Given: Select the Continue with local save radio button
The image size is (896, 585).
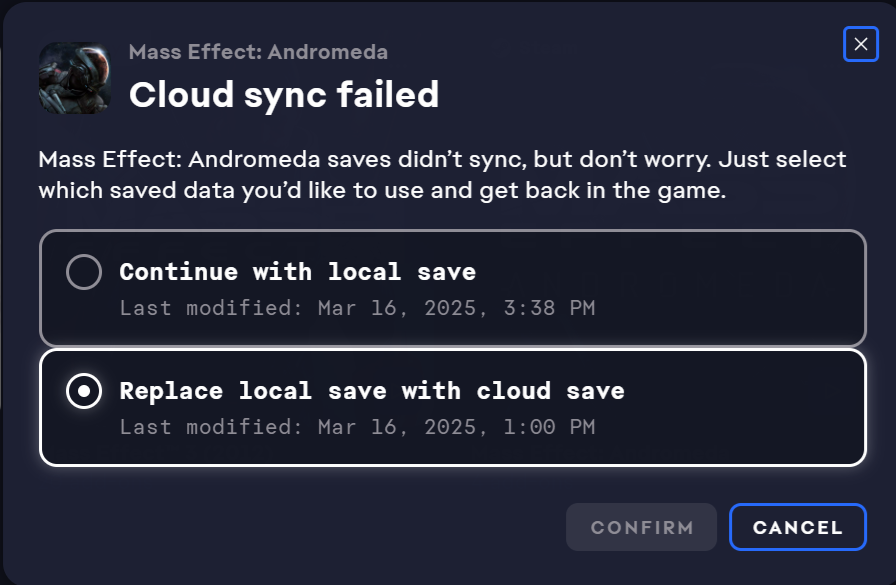Looking at the screenshot, I should point(83,272).
